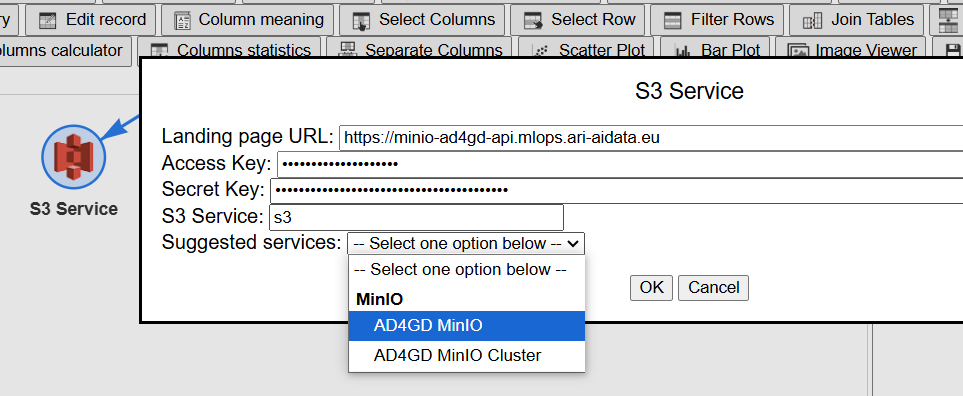Open the Filter Rows tool
Viewport: 963px width, 396px height.
tap(717, 20)
